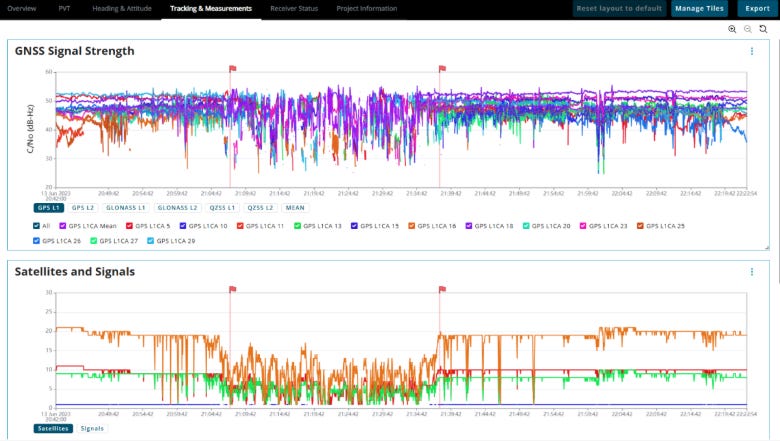The image size is (780, 441).
Task: Click the zoom out magnifier icon
Action: coord(748,29)
